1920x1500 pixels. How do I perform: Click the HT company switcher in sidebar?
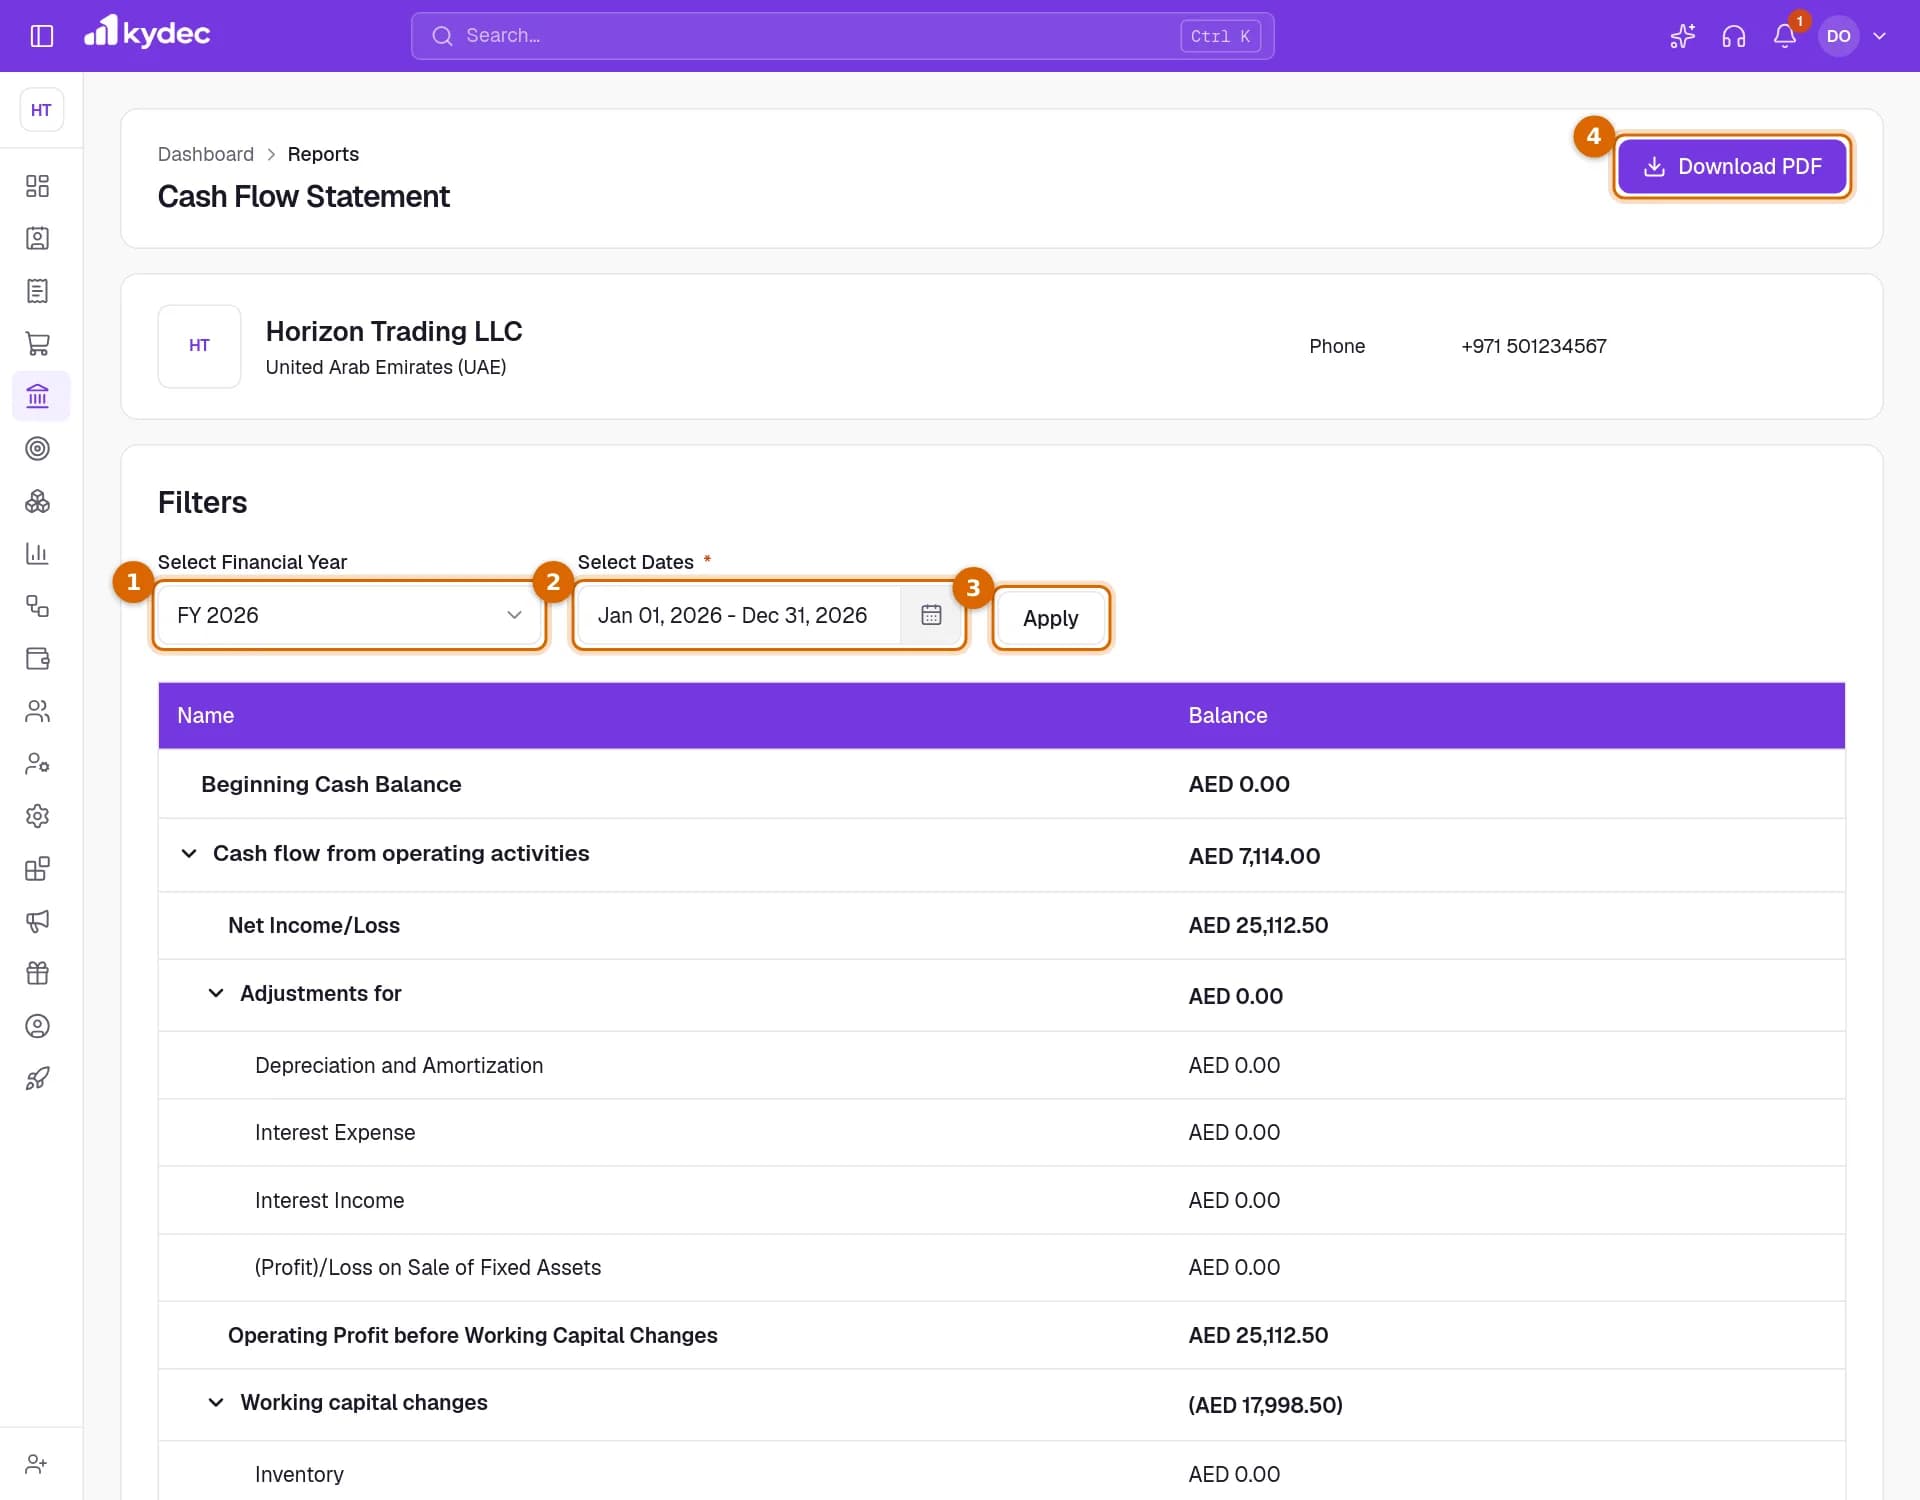coord(41,110)
